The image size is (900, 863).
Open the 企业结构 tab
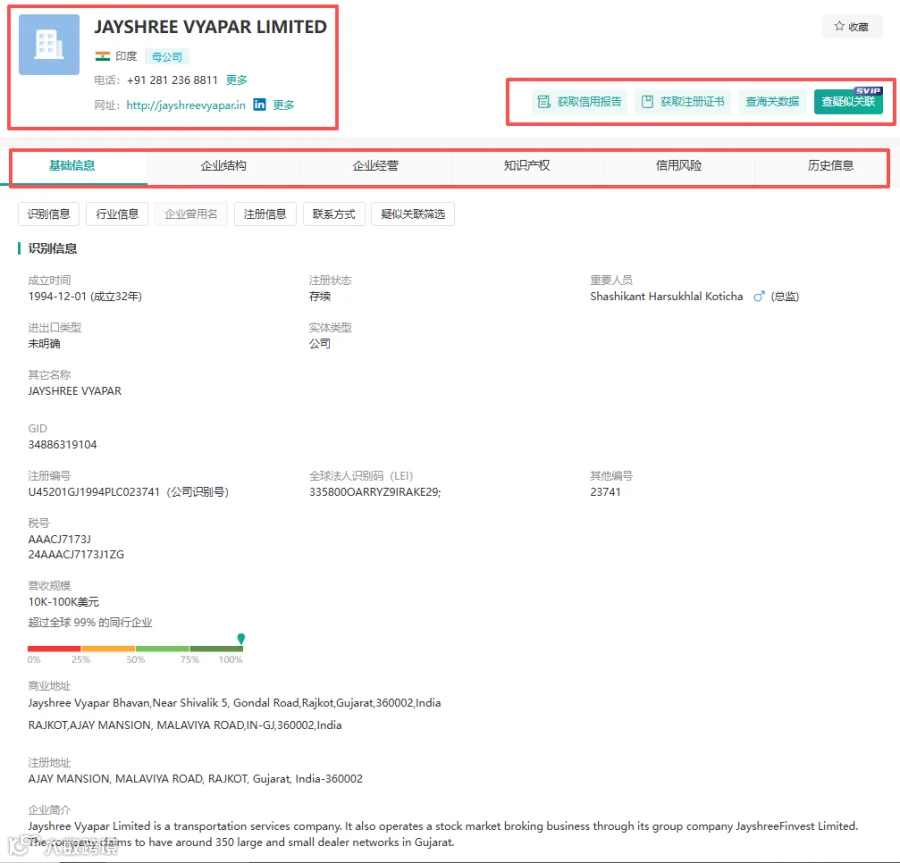point(223,166)
